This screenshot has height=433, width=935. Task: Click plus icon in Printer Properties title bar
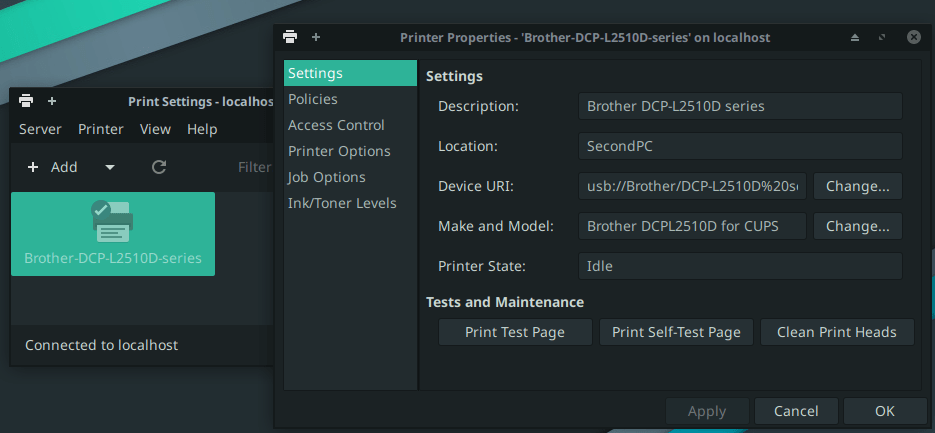[316, 37]
